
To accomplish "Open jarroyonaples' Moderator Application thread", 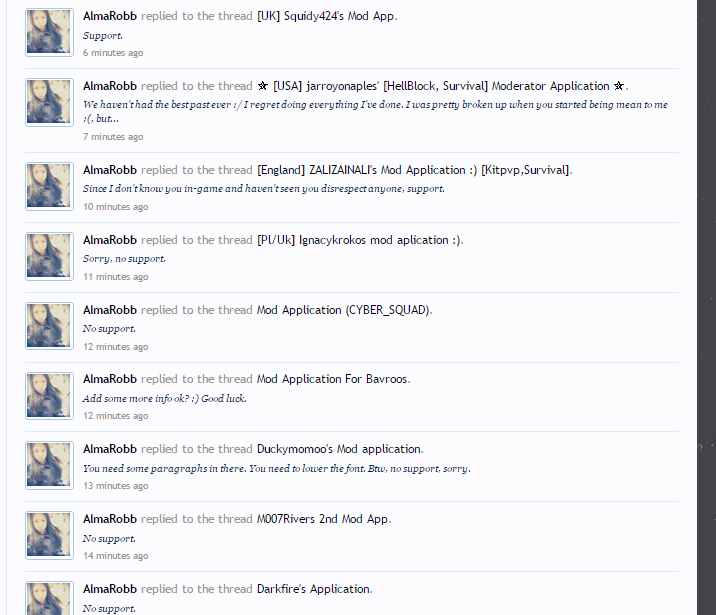I will coord(441,86).
